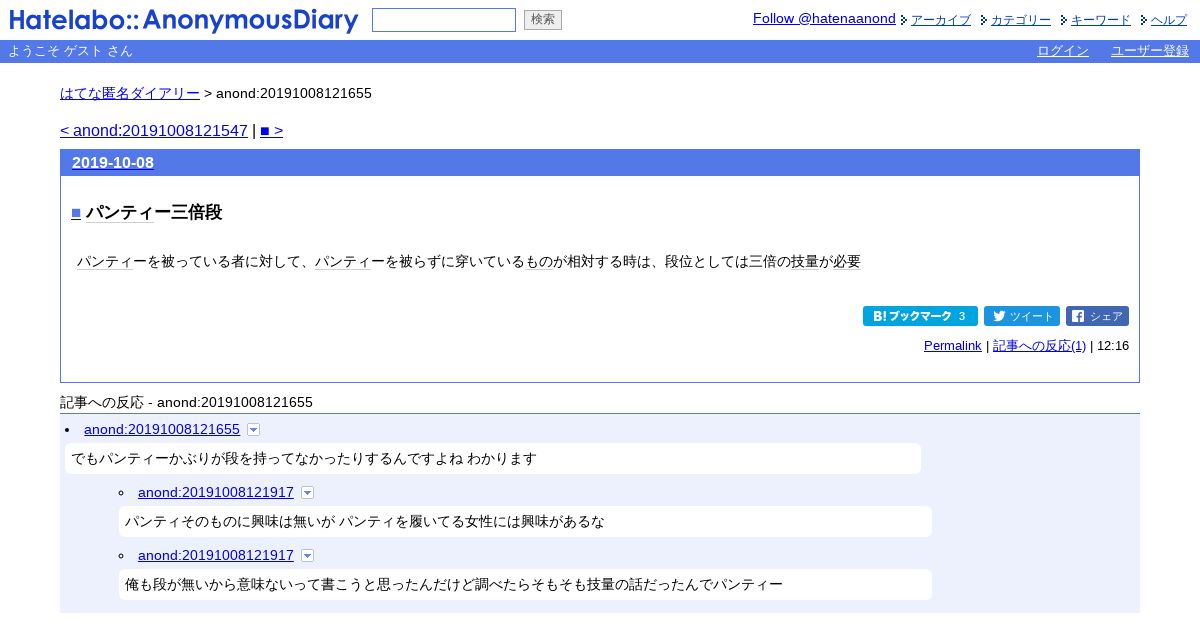The height and width of the screenshot is (630, 1200).
Task: Open the 2019-10-08 date header link
Action: pyautogui.click(x=113, y=163)
